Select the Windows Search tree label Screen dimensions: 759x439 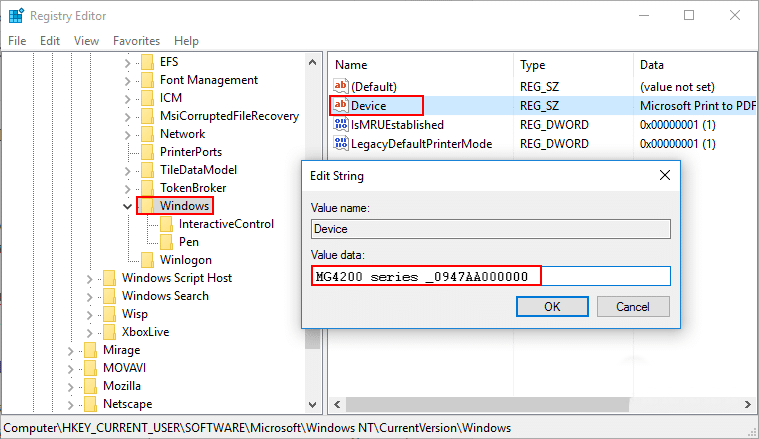click(165, 296)
